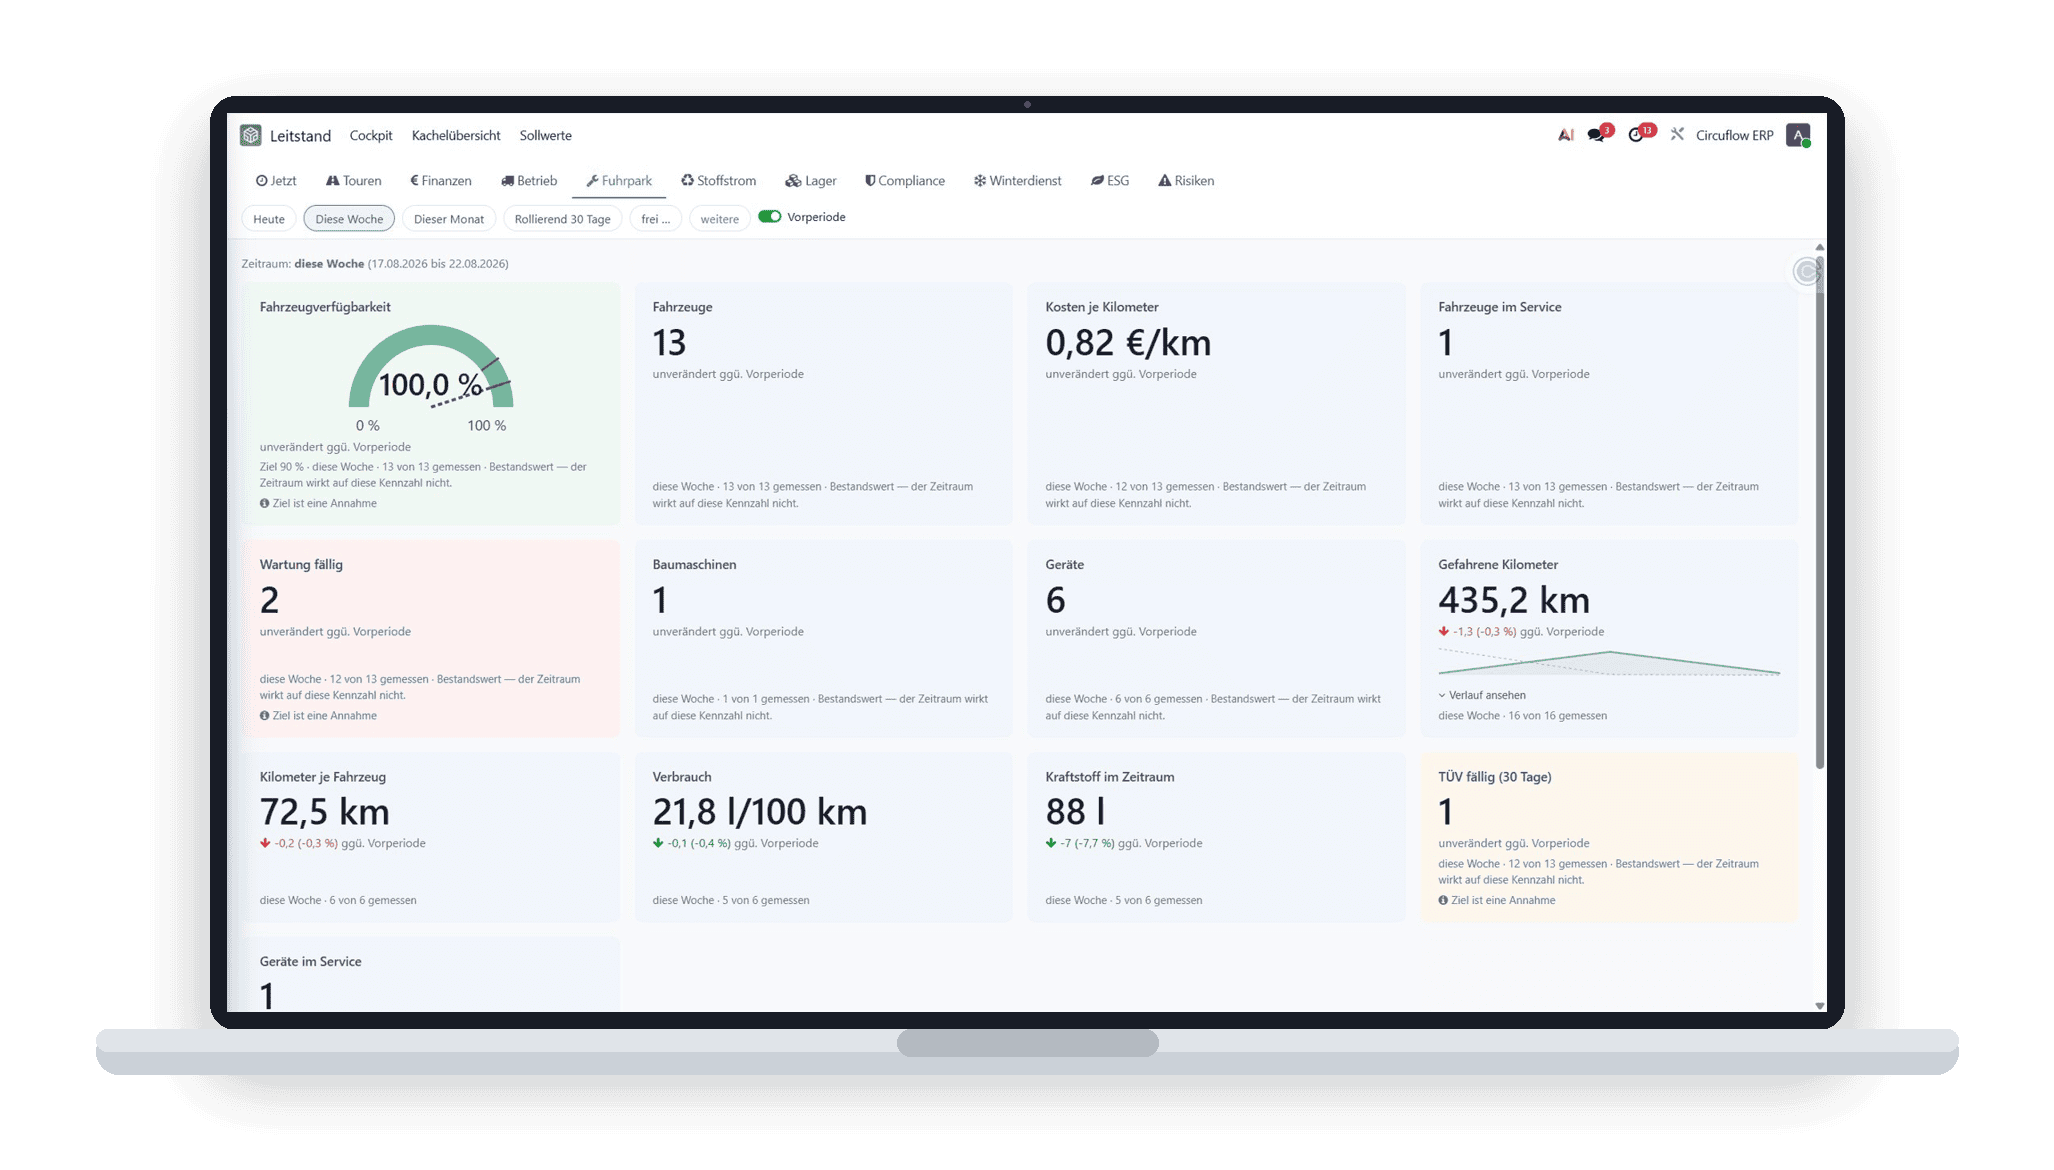Open the 'frei ...' custom range picker

(x=655, y=219)
